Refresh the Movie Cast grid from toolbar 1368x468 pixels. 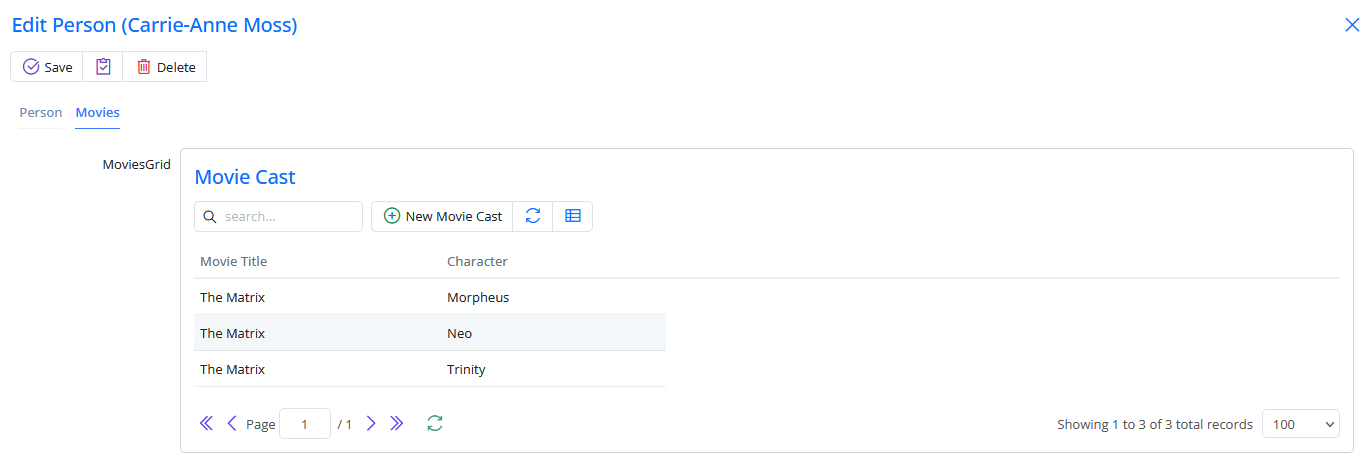click(533, 216)
